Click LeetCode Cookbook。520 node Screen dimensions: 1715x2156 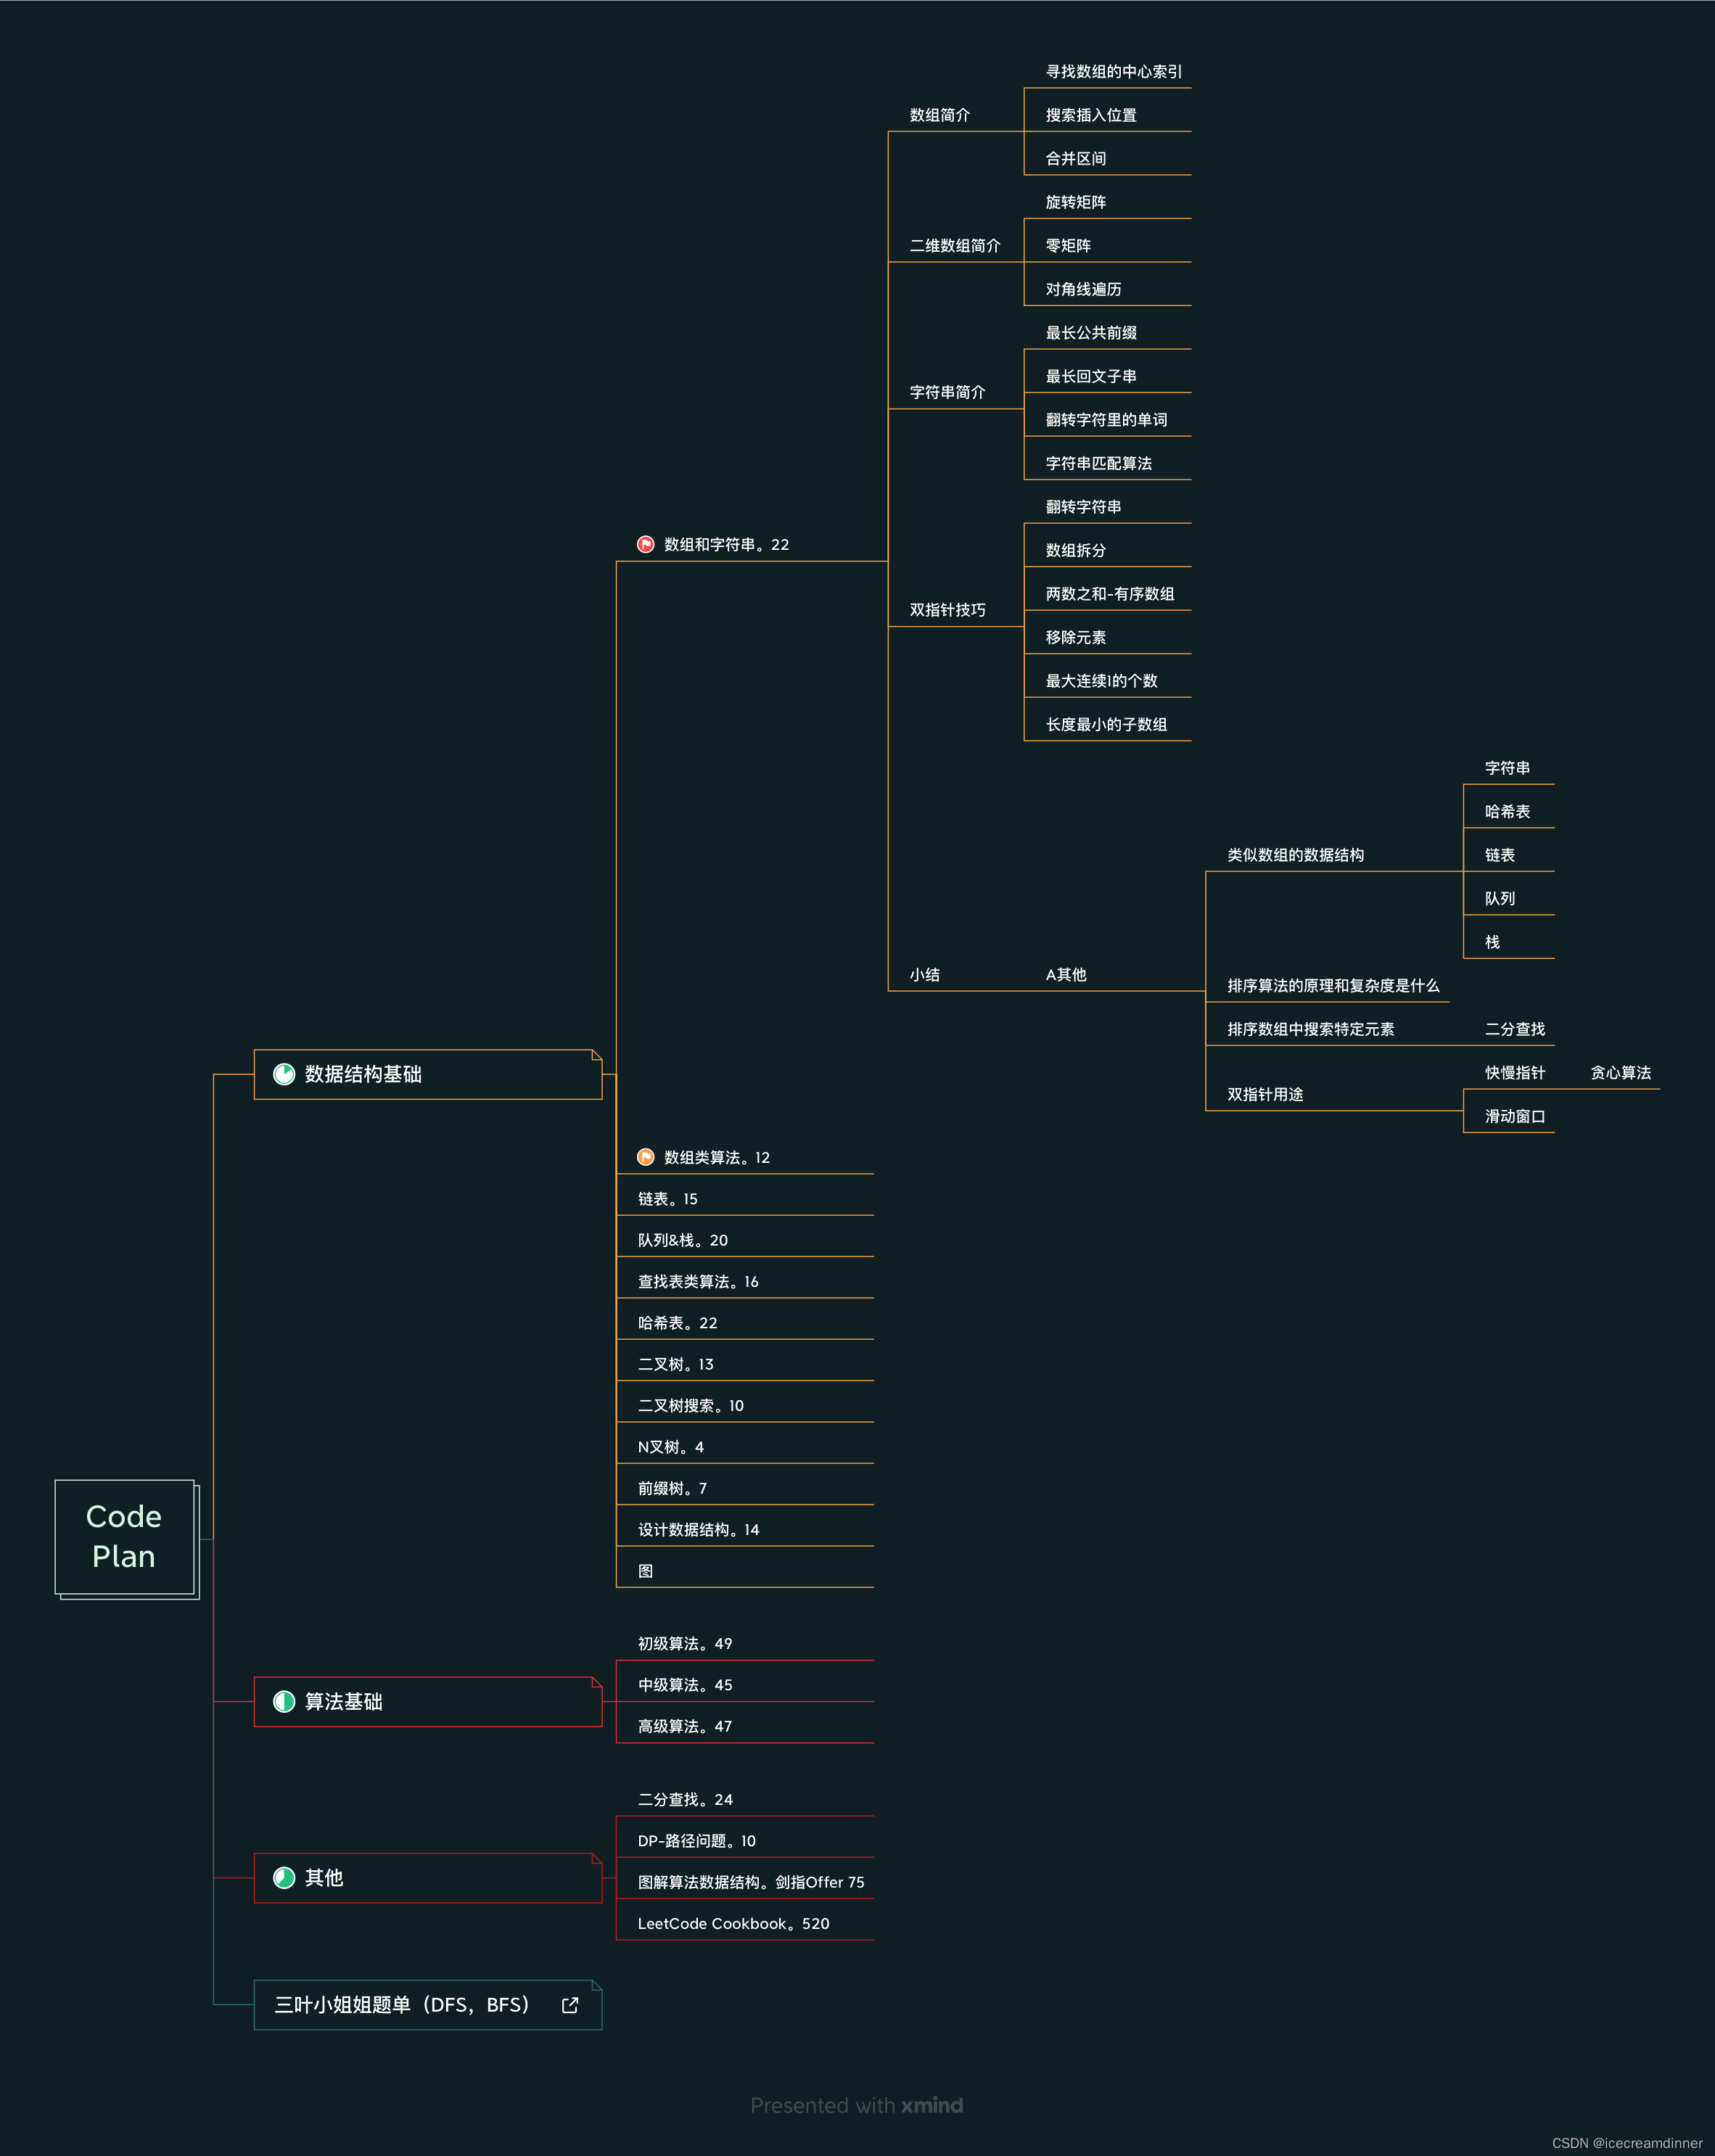tap(733, 1923)
